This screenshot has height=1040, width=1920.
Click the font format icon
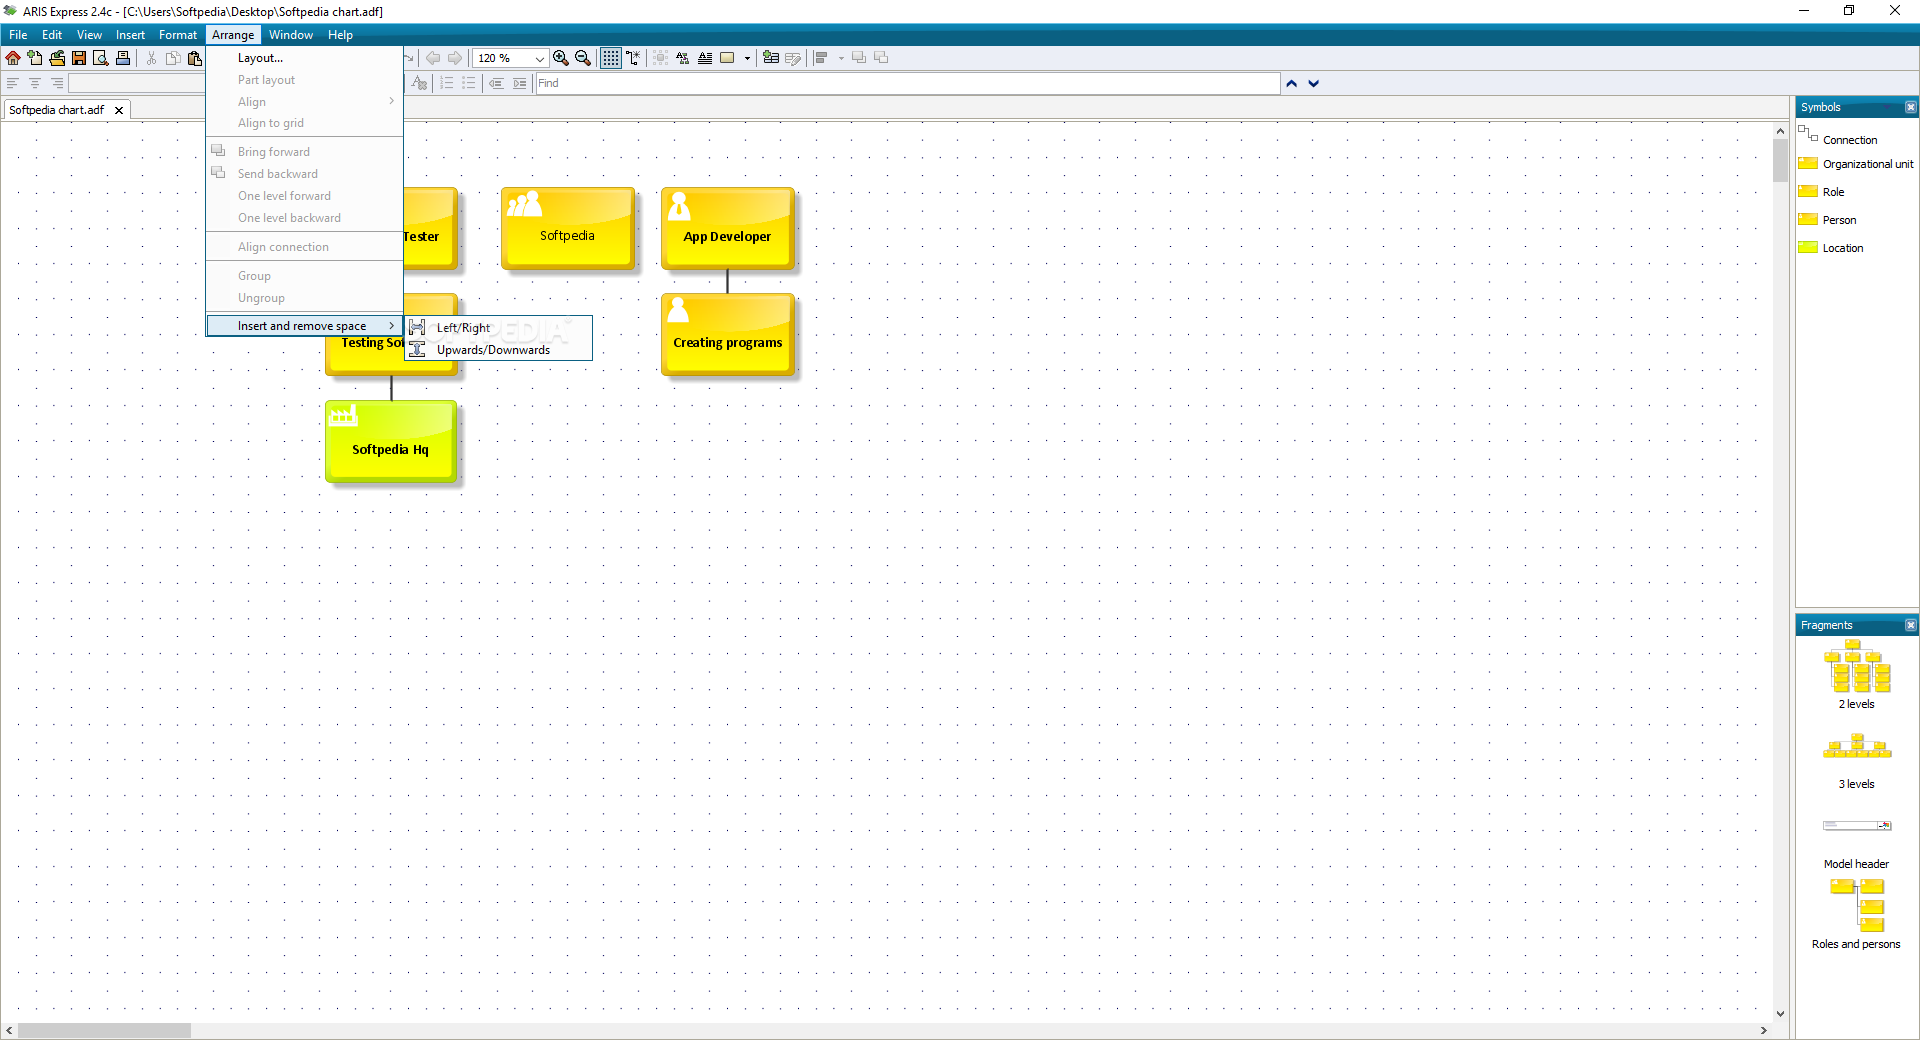tap(683, 58)
